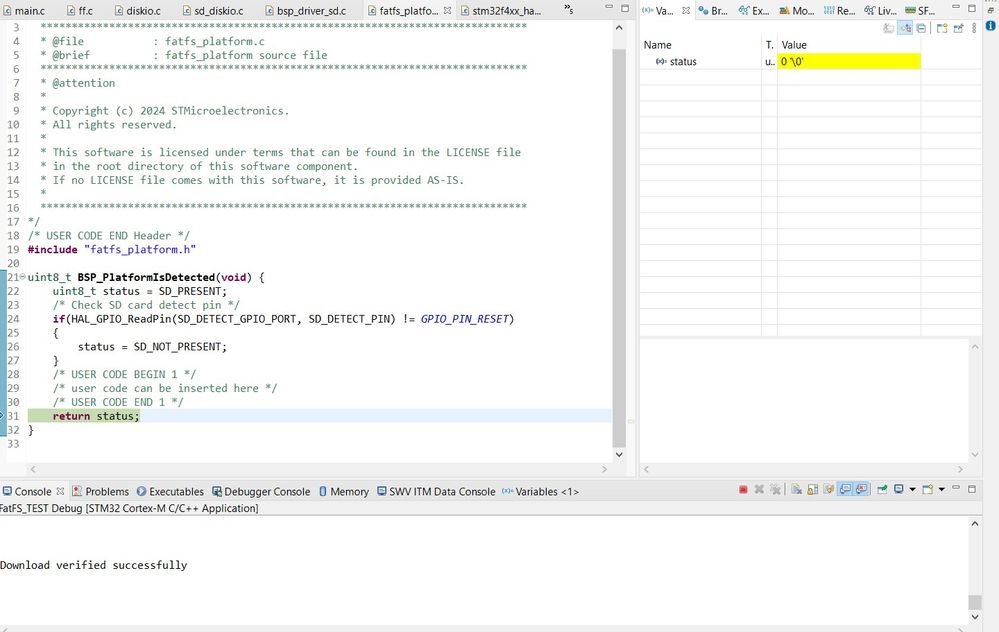
Task: Click the Display Selected Console icon
Action: (898, 489)
